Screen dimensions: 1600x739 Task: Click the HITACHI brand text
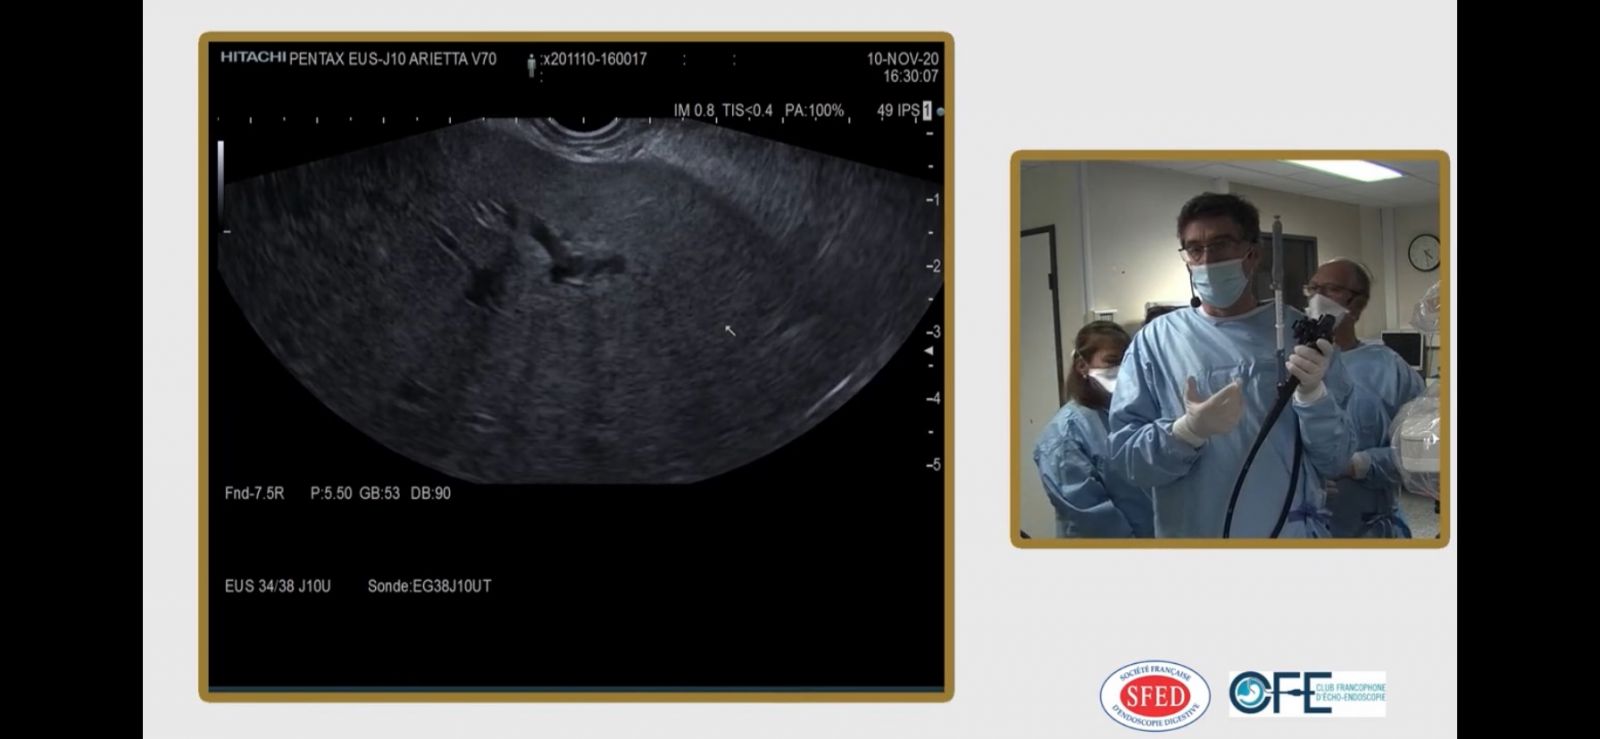pyautogui.click(x=253, y=58)
